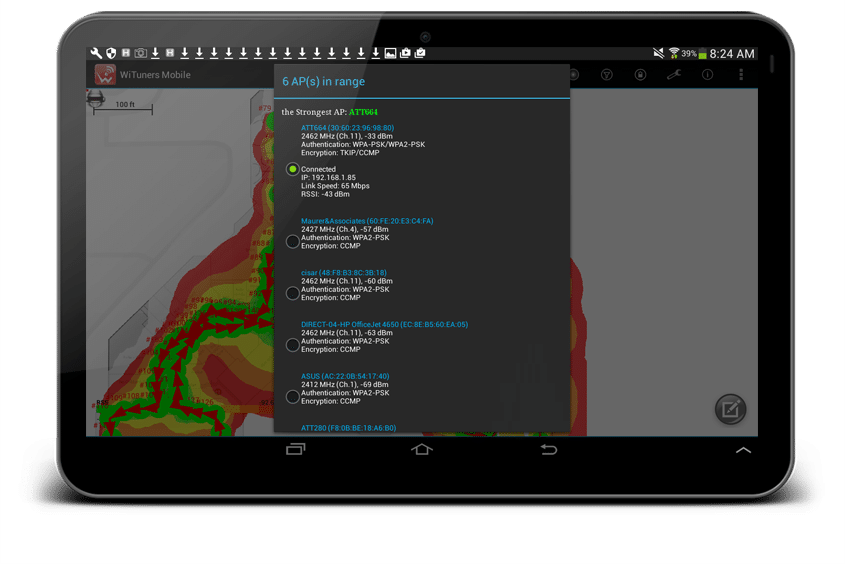Tap the 'IP: 192.168.1.85' line
845x564 pixels.
(328, 177)
